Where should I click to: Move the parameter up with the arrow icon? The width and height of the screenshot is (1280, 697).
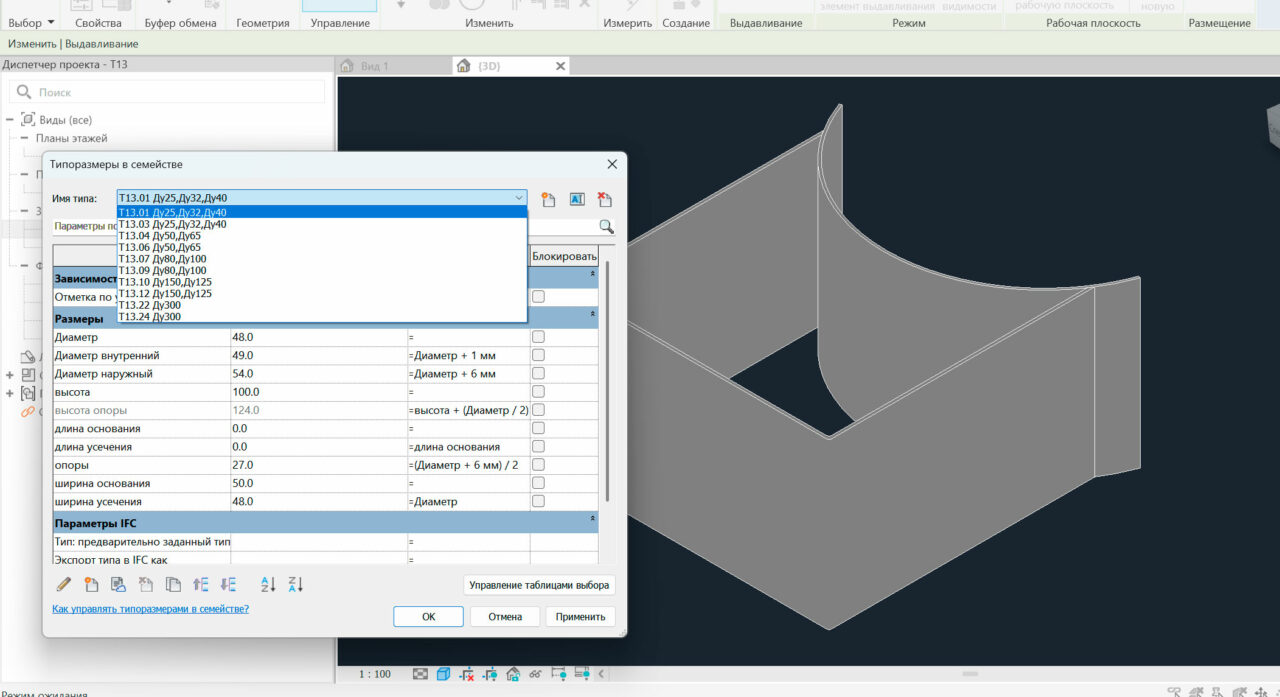(x=200, y=585)
